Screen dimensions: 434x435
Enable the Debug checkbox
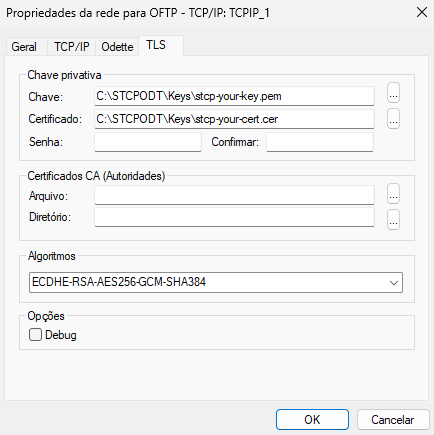(35, 335)
